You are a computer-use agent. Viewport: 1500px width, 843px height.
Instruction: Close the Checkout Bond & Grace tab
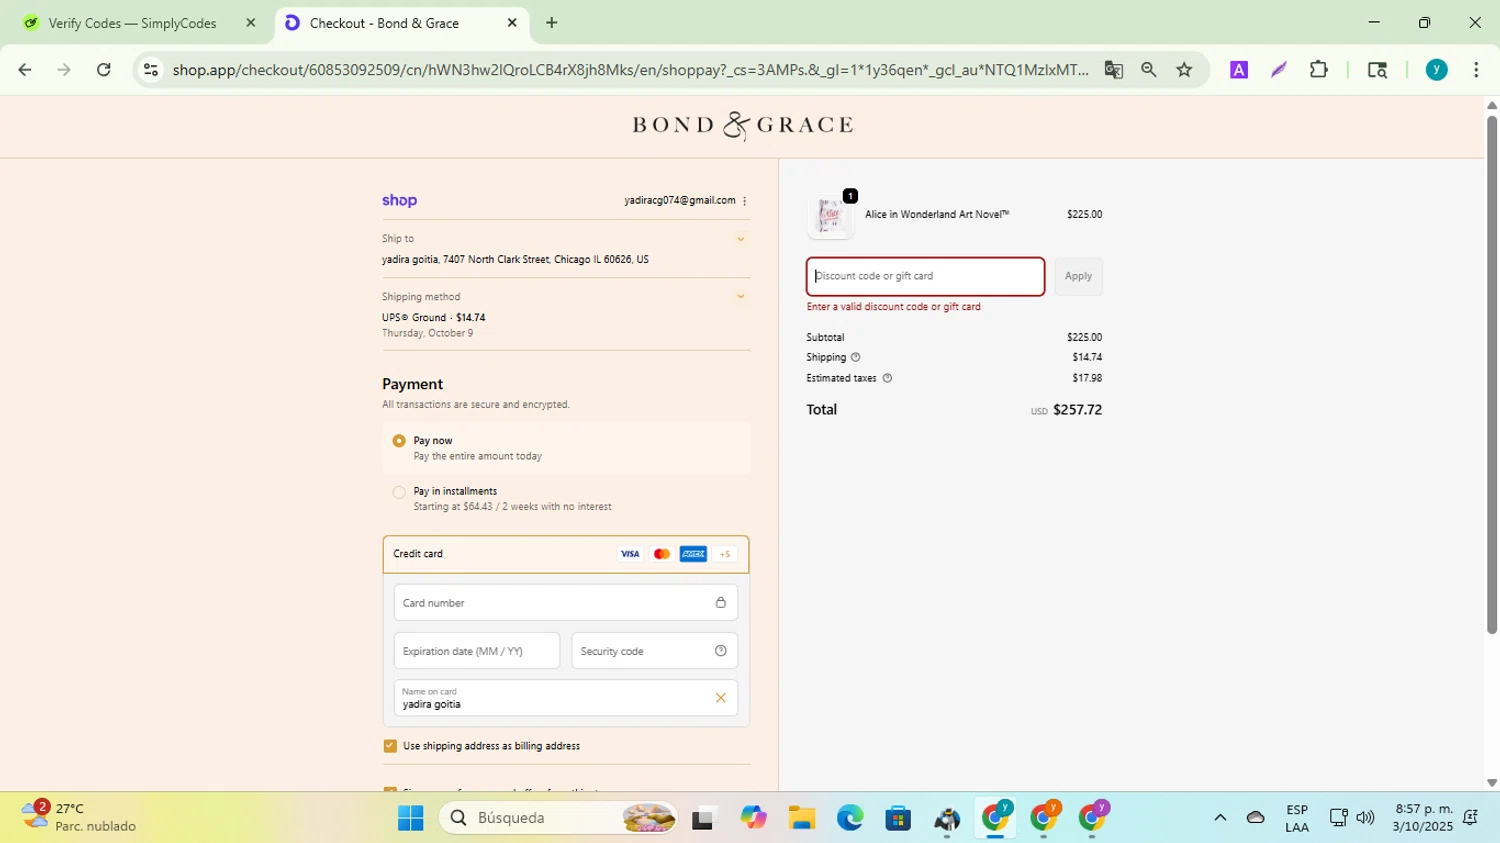pyautogui.click(x=512, y=23)
